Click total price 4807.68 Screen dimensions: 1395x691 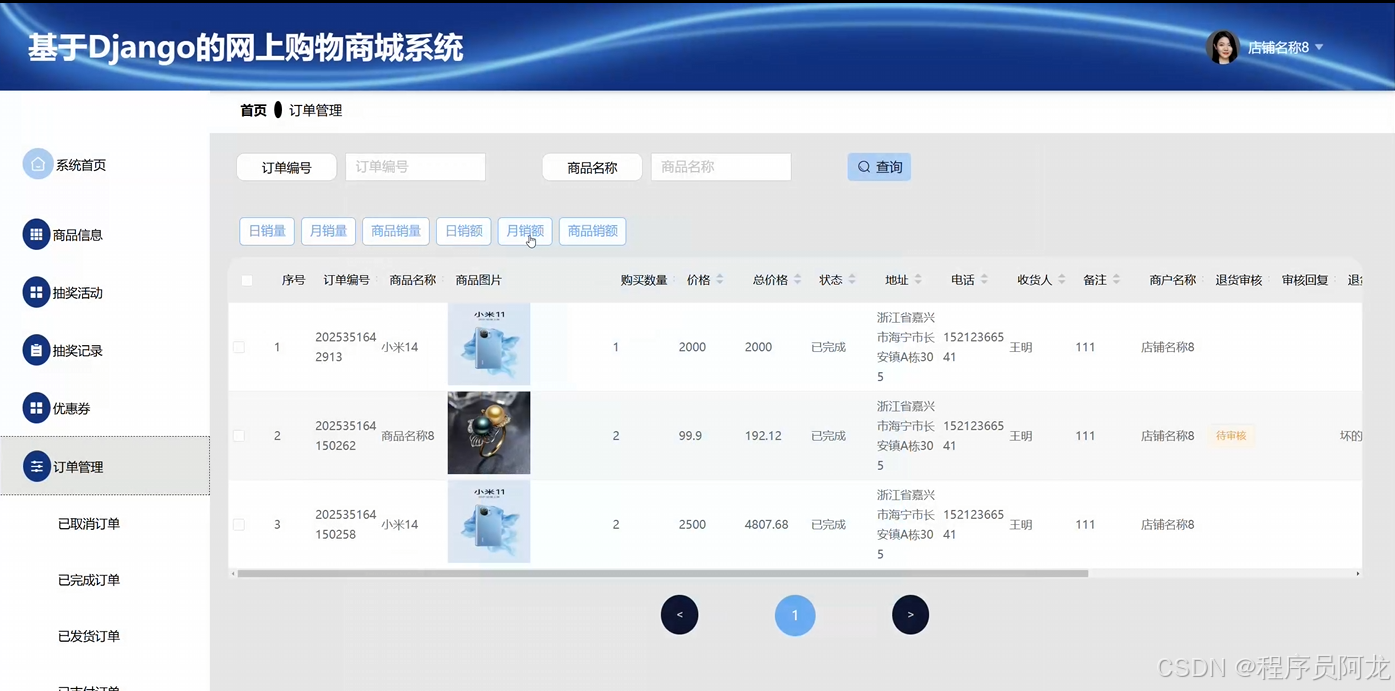click(766, 524)
